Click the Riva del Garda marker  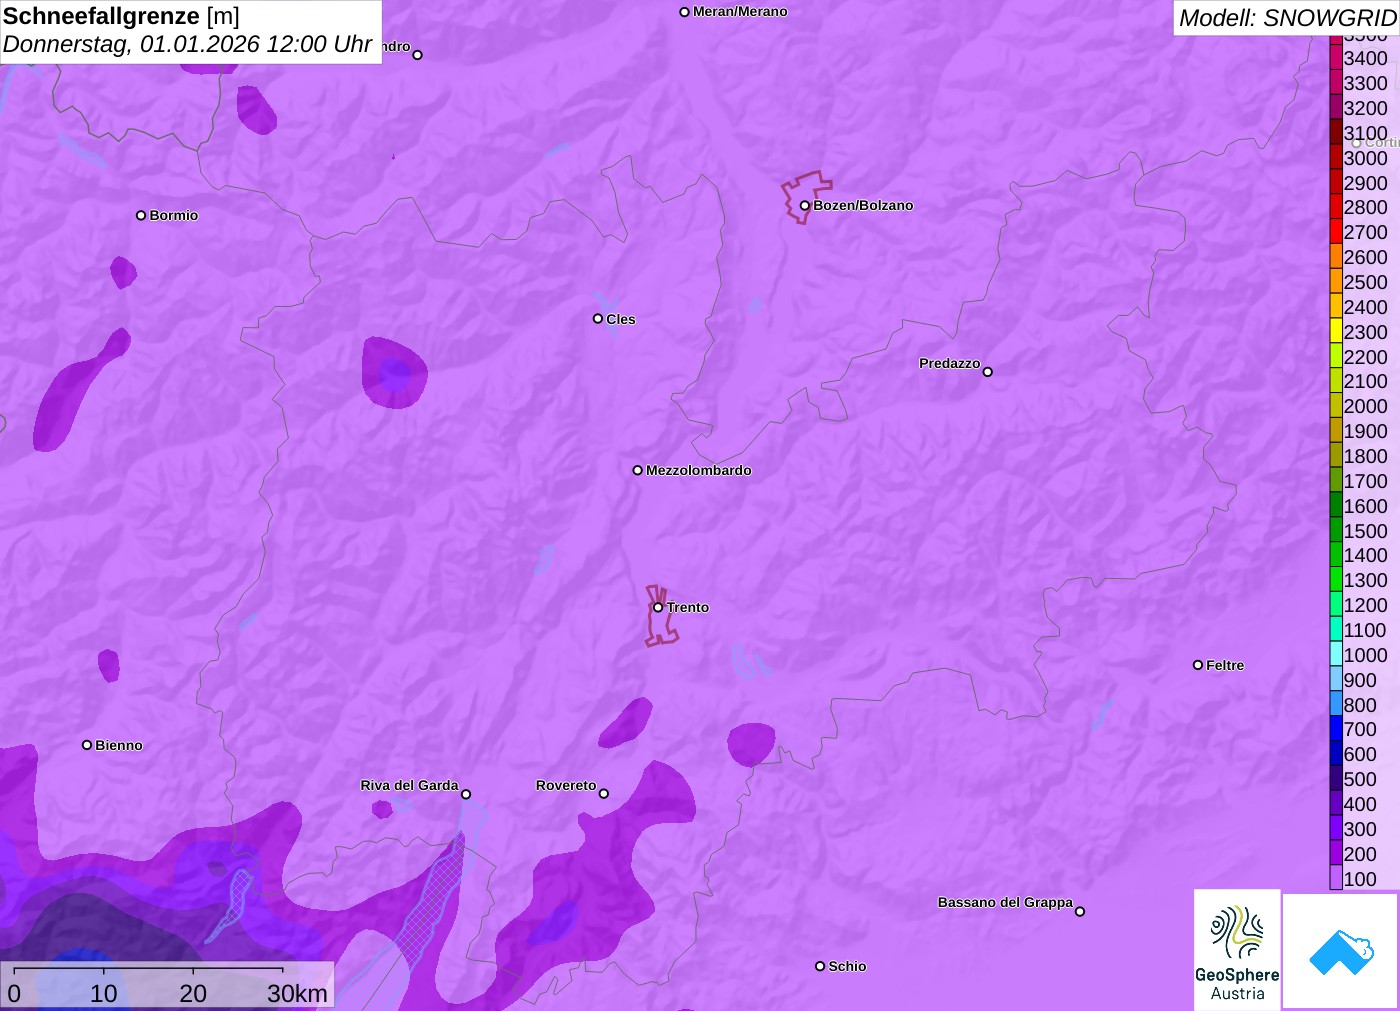tap(466, 794)
